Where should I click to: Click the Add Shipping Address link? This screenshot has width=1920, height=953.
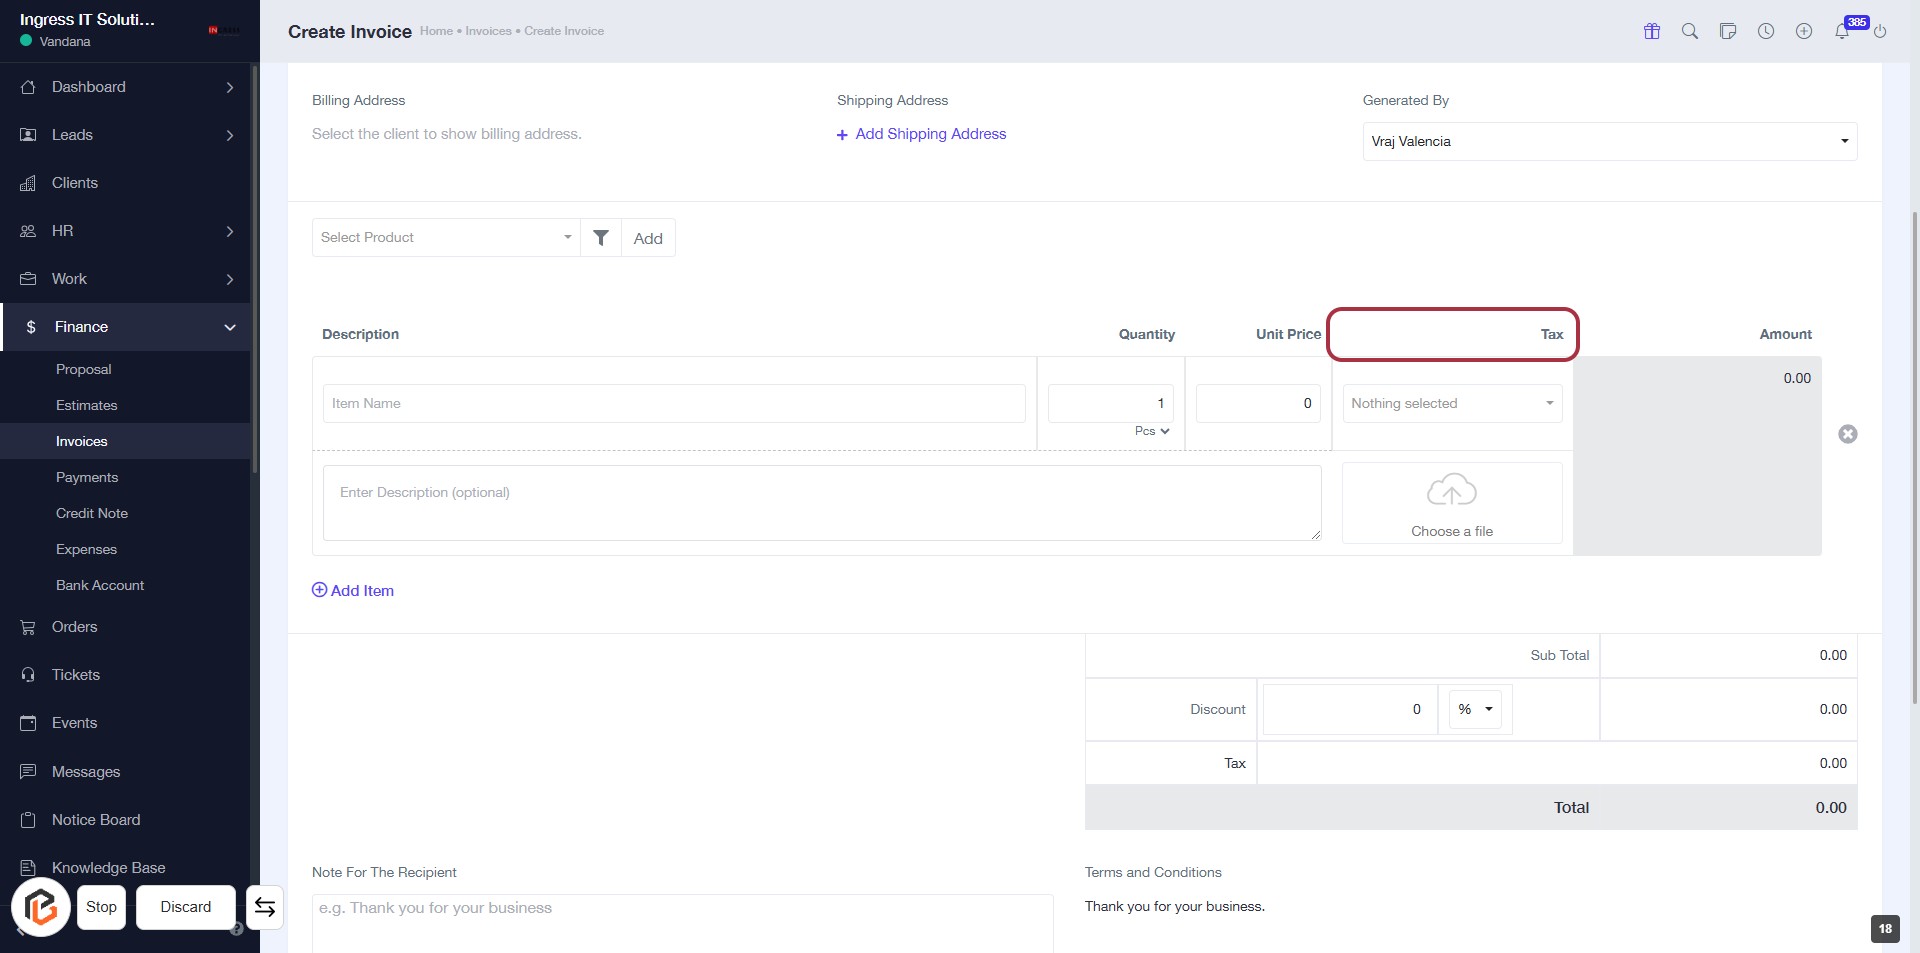(x=921, y=134)
